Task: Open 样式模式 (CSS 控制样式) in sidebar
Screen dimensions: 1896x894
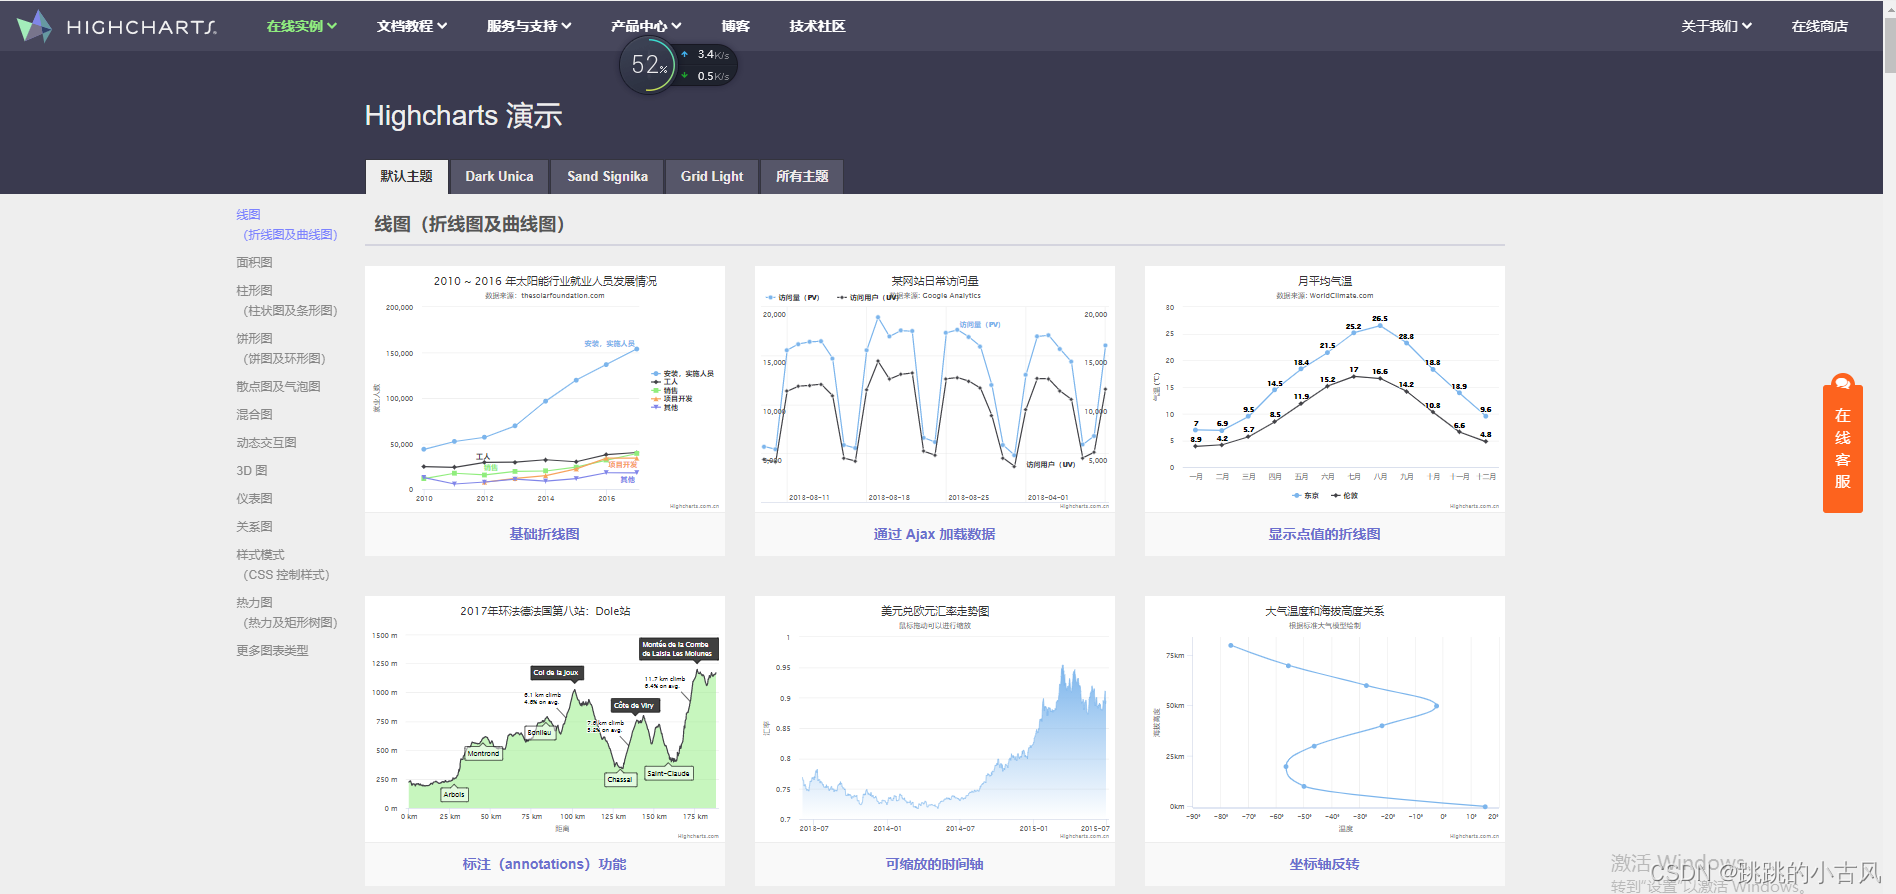Action: 283,564
